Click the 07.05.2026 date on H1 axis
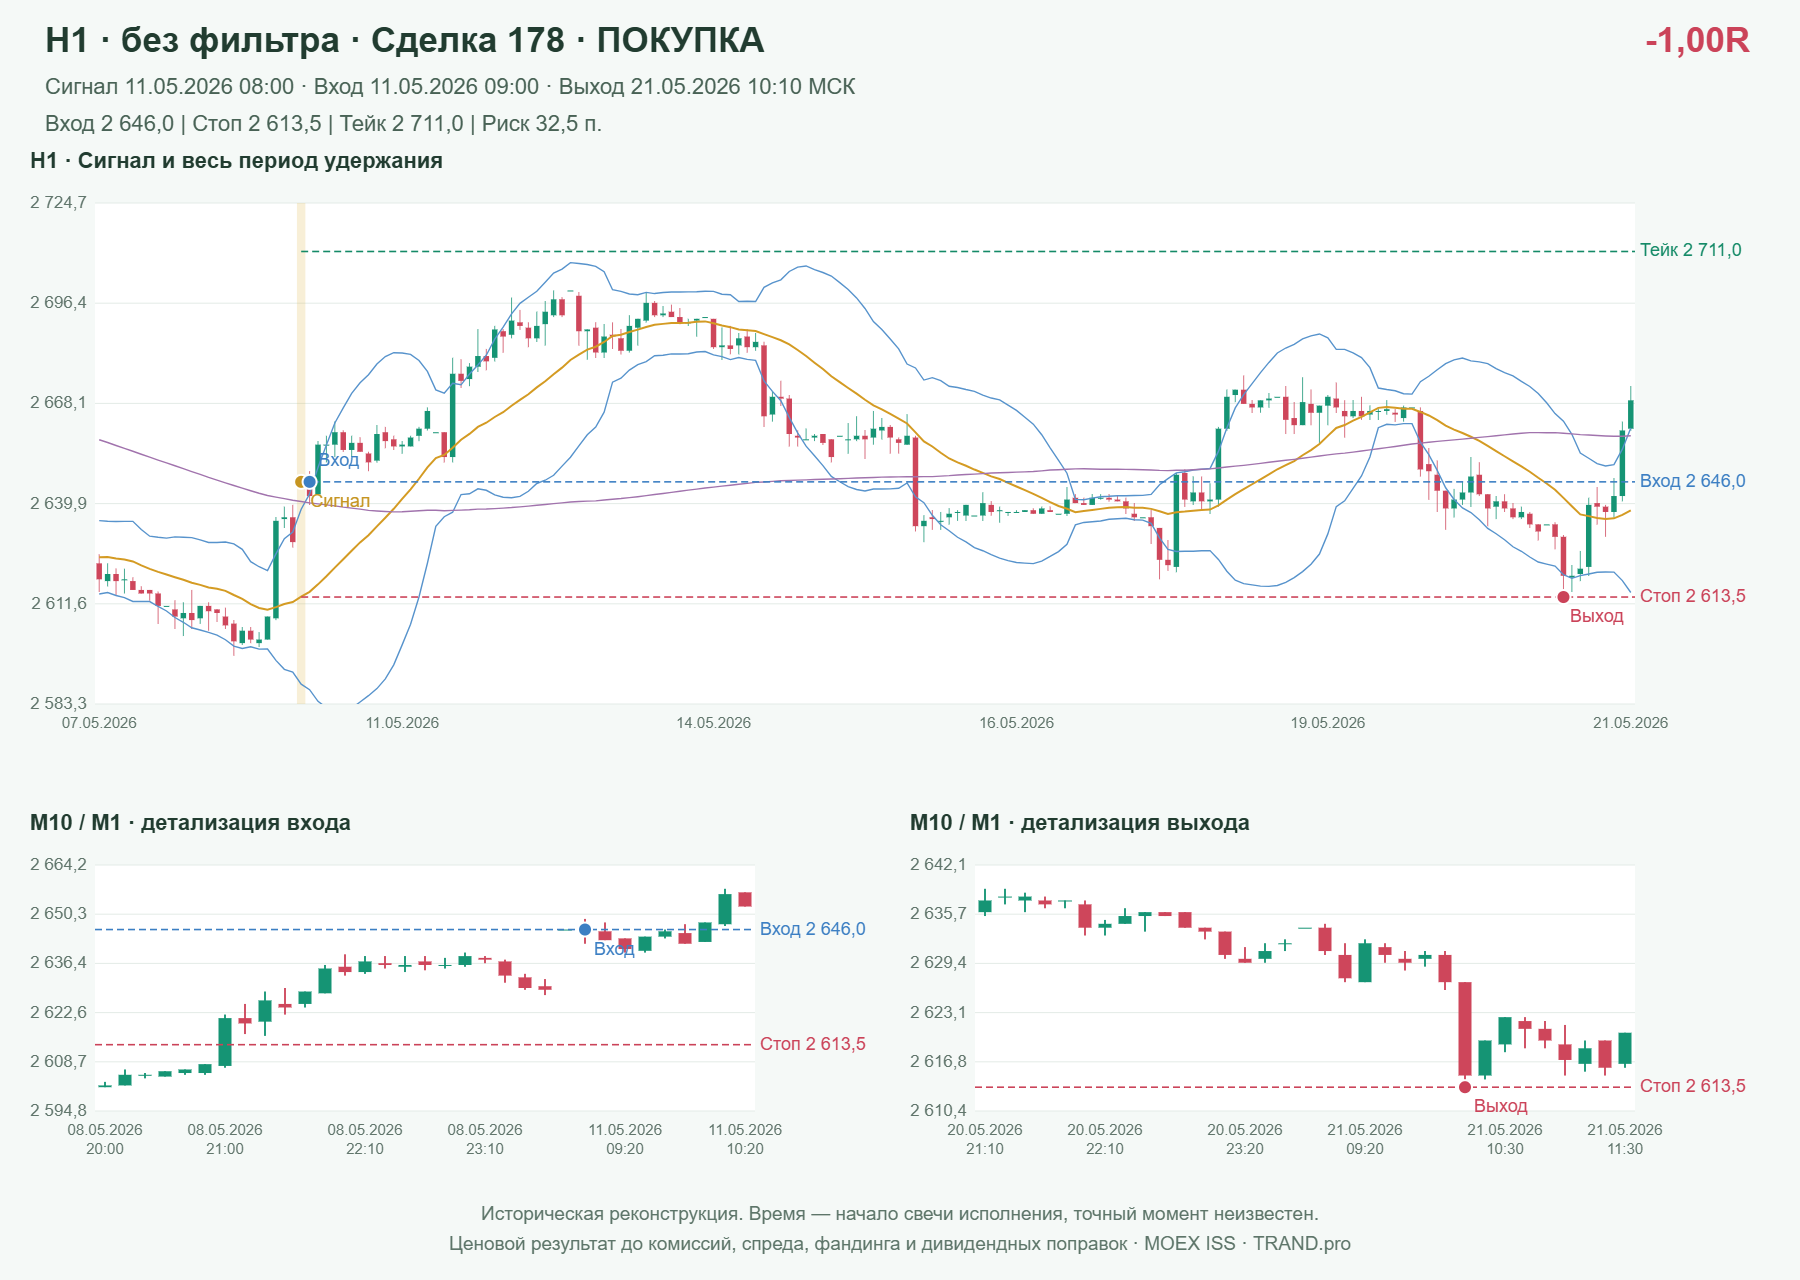Screen dimensions: 1800x1280 99,723
